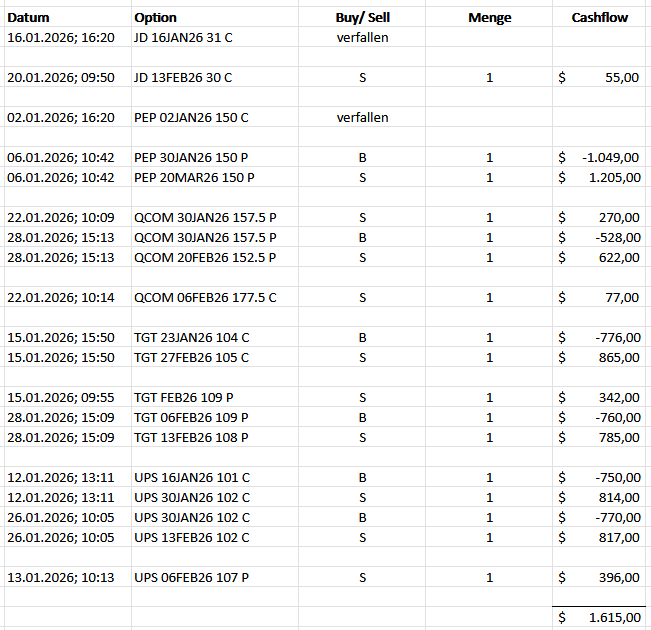The width and height of the screenshot is (651, 630).
Task: Click the PEP 20MAR26 150 P cell
Action: [194, 178]
